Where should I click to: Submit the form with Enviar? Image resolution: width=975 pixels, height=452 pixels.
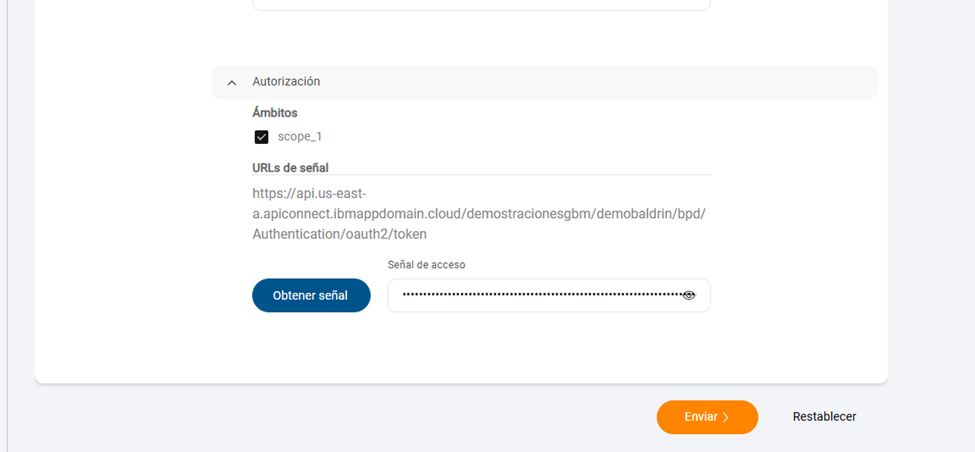(707, 417)
